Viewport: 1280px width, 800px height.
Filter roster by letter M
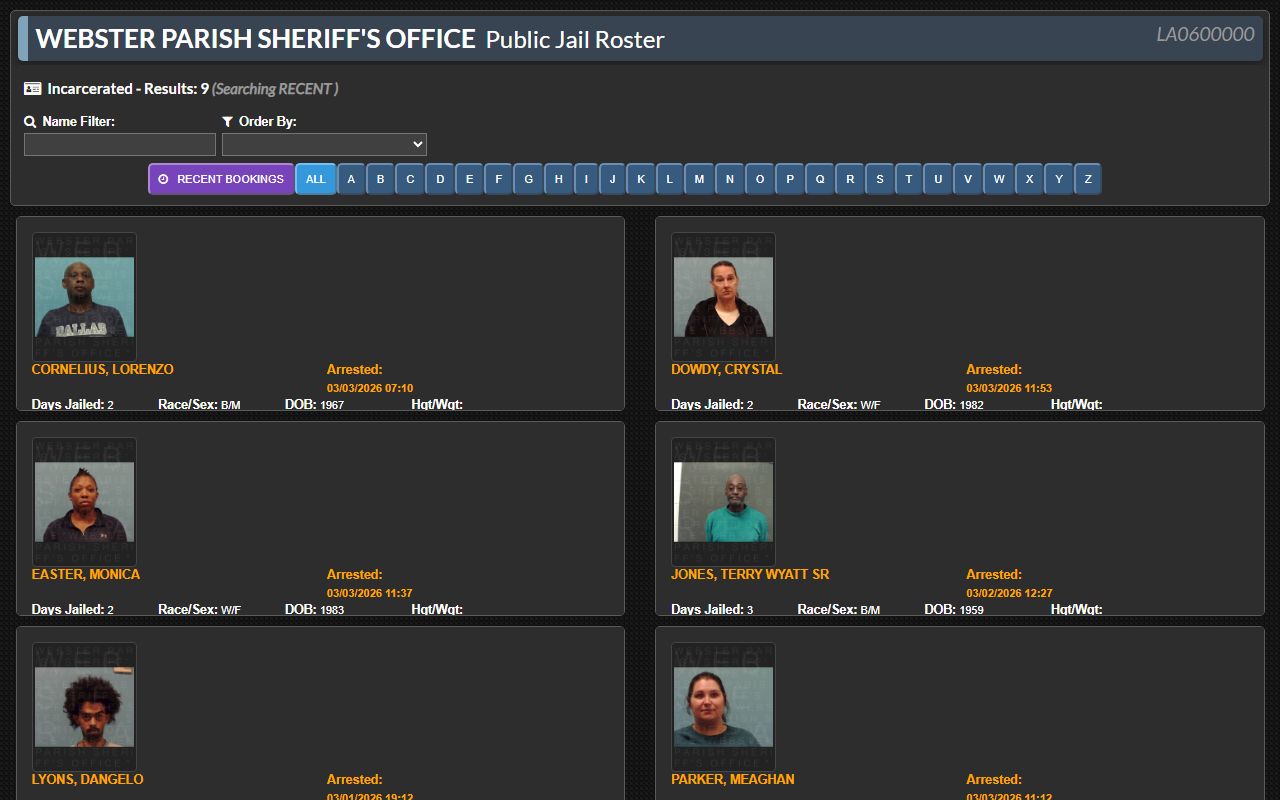pos(699,179)
